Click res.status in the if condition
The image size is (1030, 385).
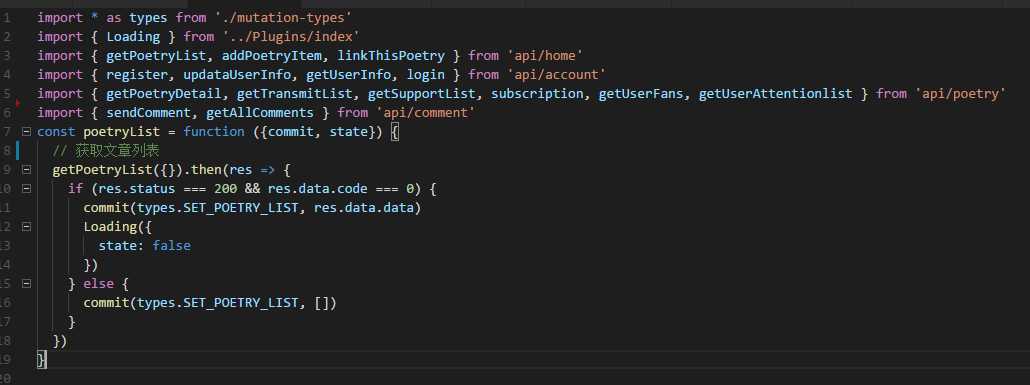tap(137, 189)
